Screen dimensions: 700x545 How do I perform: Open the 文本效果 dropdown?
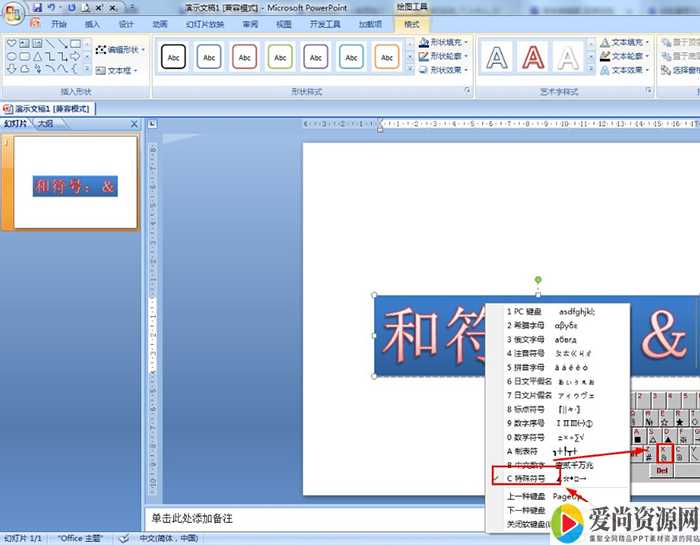625,70
